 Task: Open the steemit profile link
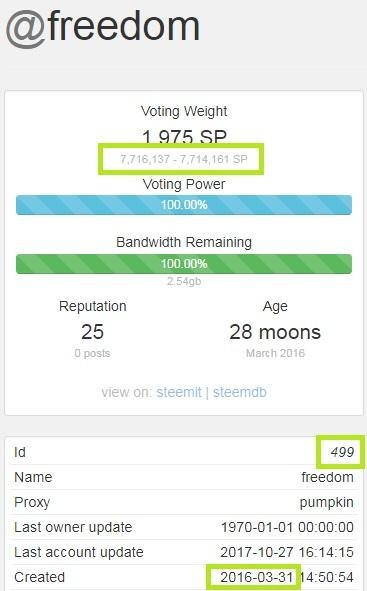tap(179, 392)
